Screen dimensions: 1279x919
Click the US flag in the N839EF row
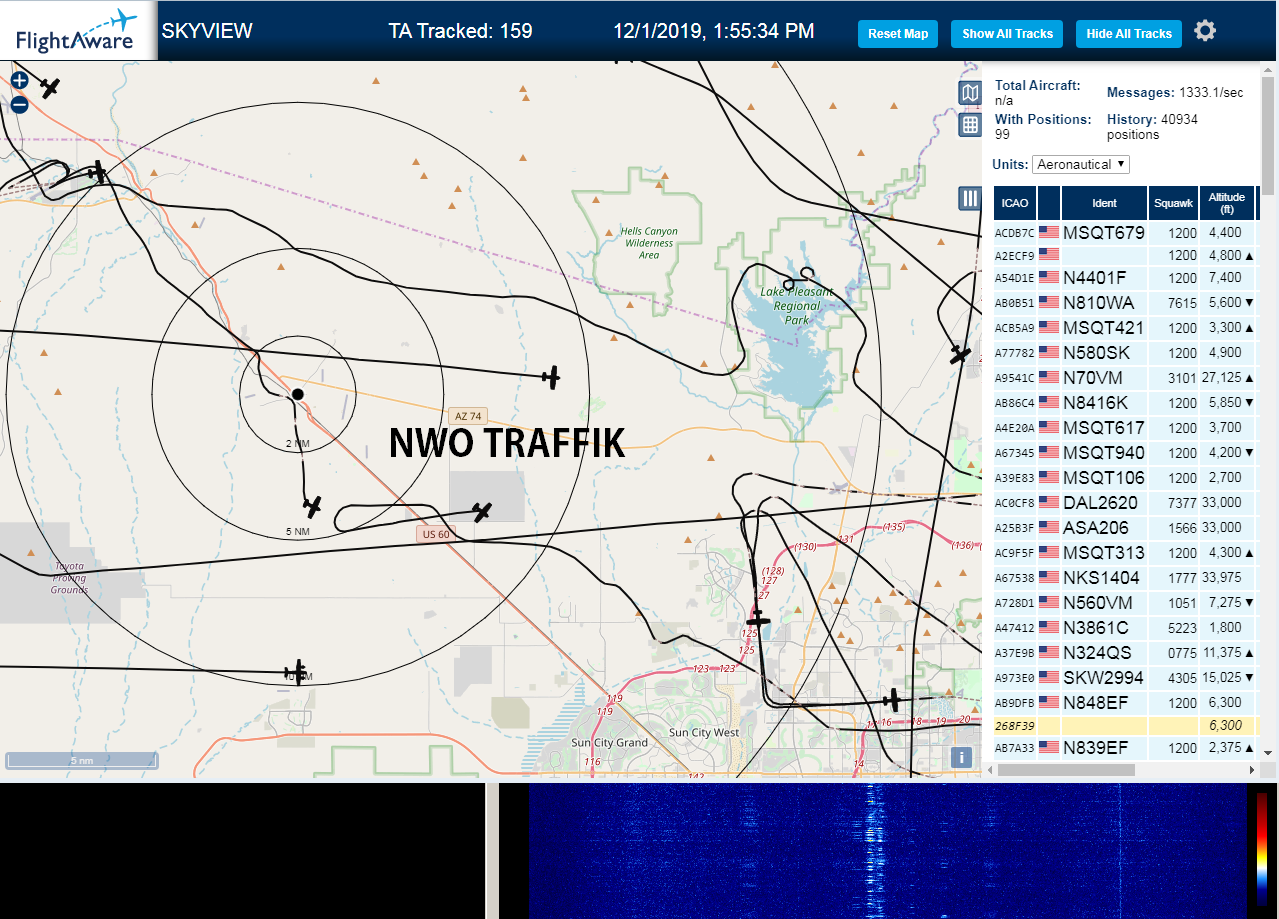1049,747
